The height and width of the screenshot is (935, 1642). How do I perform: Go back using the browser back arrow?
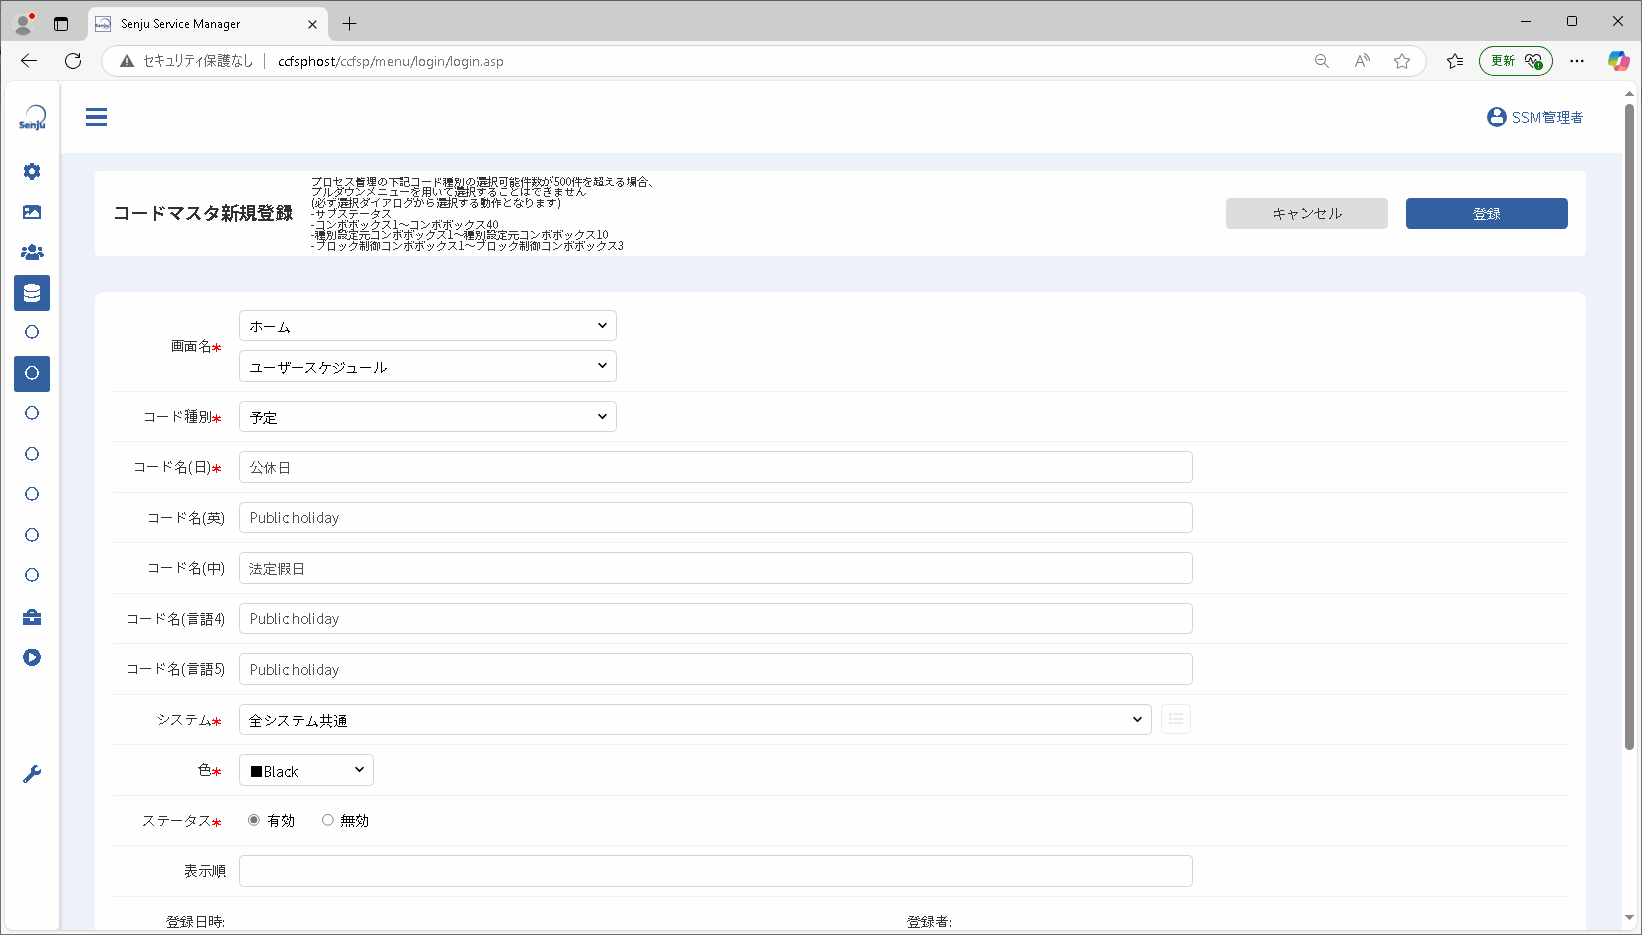(29, 61)
